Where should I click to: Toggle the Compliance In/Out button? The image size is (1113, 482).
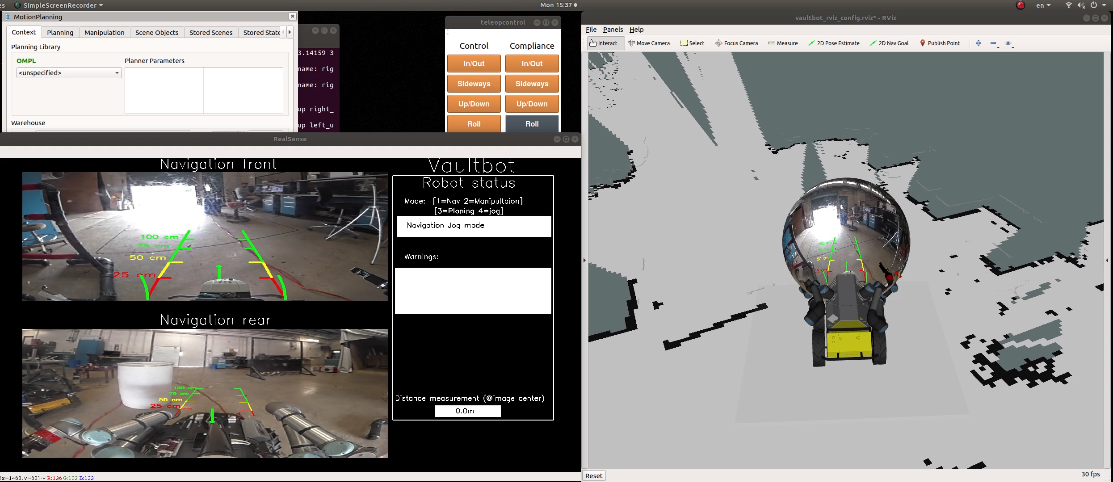pos(532,63)
